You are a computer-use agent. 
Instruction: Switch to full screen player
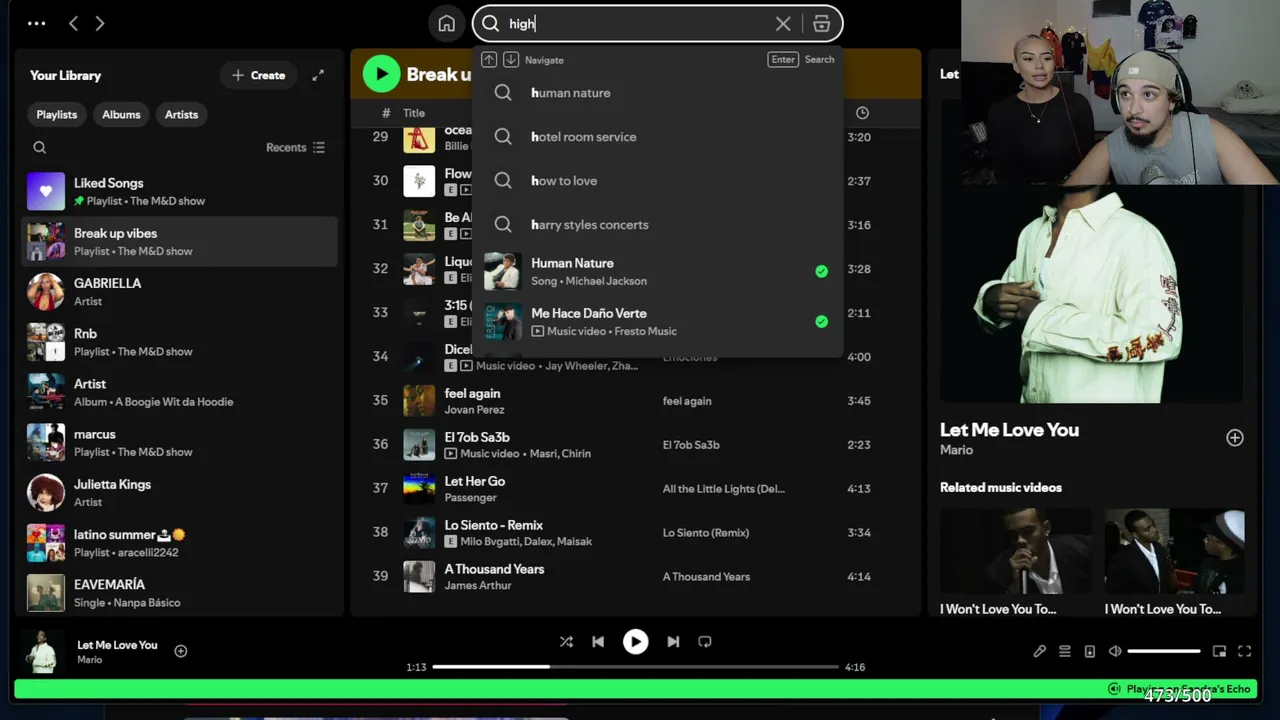[1244, 651]
